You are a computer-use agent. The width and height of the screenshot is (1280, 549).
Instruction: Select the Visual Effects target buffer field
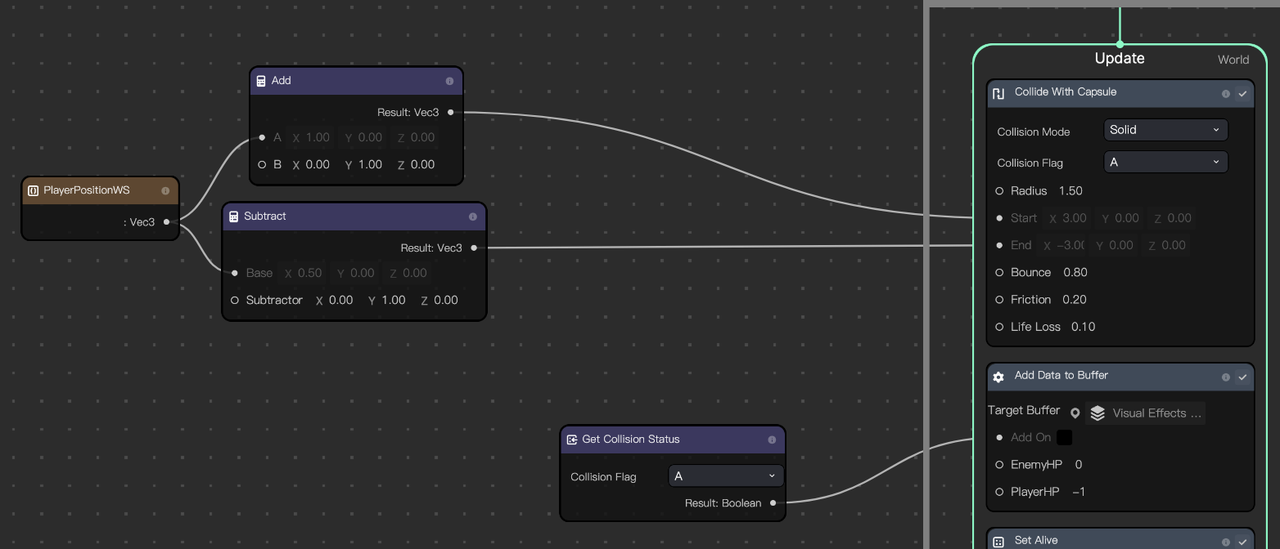tap(1145, 413)
